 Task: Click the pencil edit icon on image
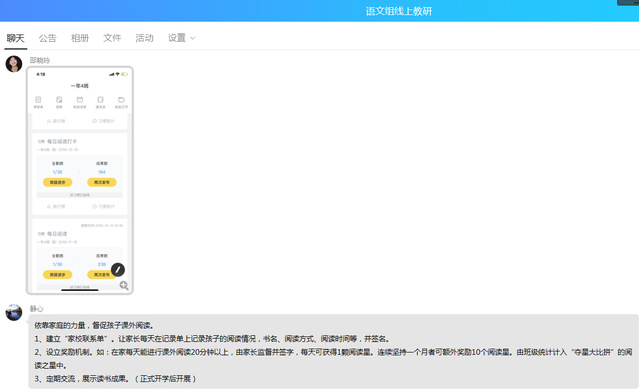[x=118, y=269]
